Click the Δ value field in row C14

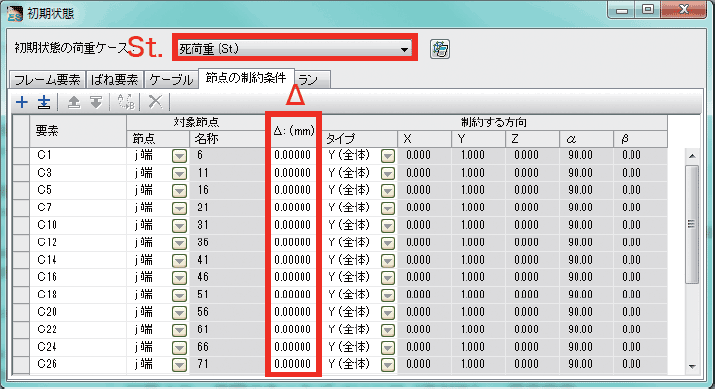tap(293, 260)
